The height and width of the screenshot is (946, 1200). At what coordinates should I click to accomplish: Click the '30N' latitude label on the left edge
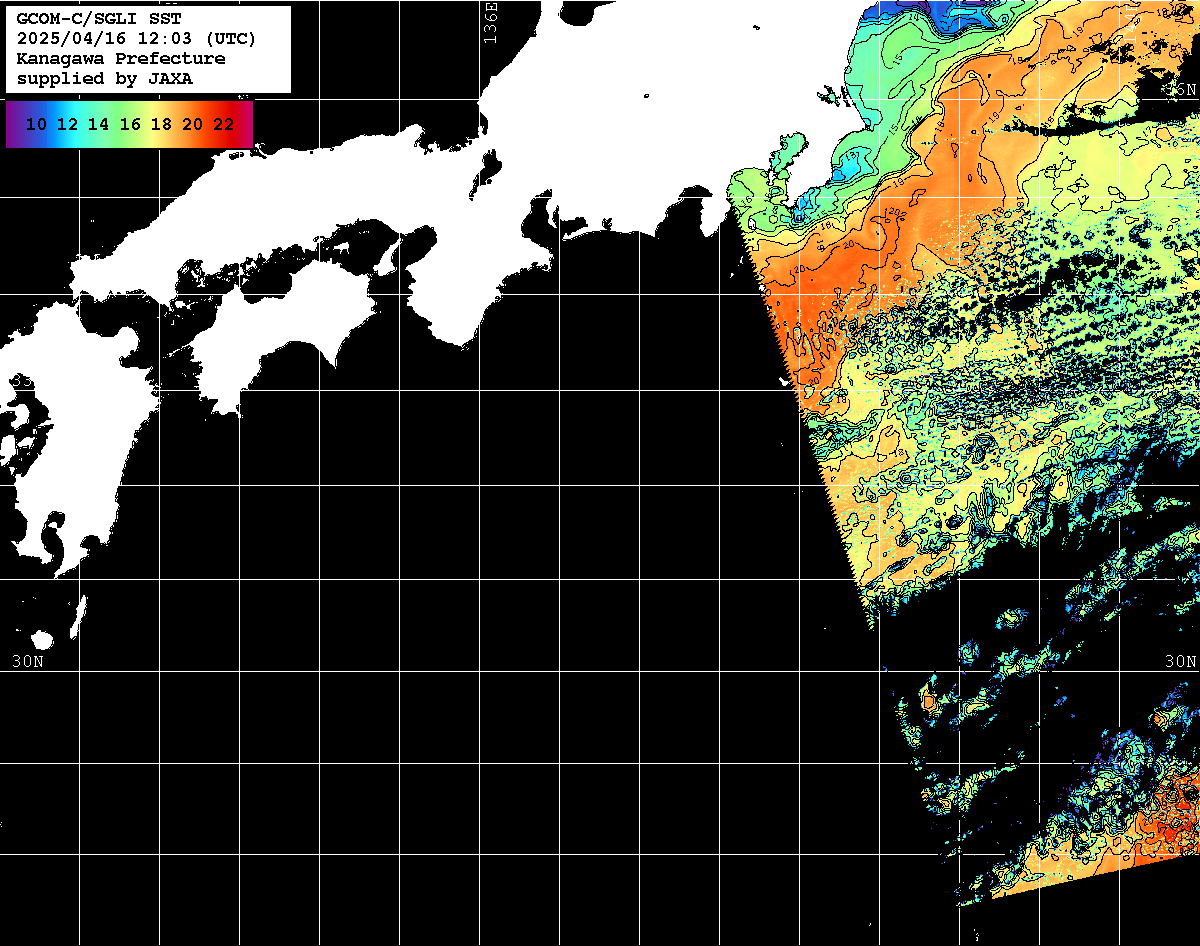click(x=28, y=661)
